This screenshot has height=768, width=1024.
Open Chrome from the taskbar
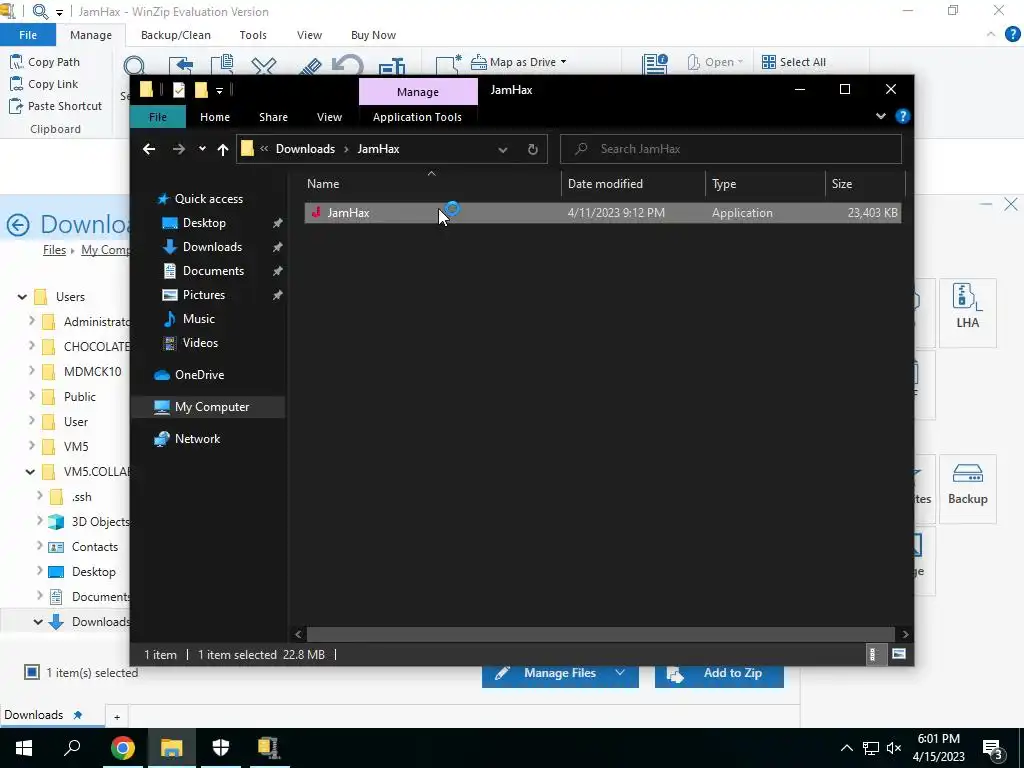[x=122, y=748]
